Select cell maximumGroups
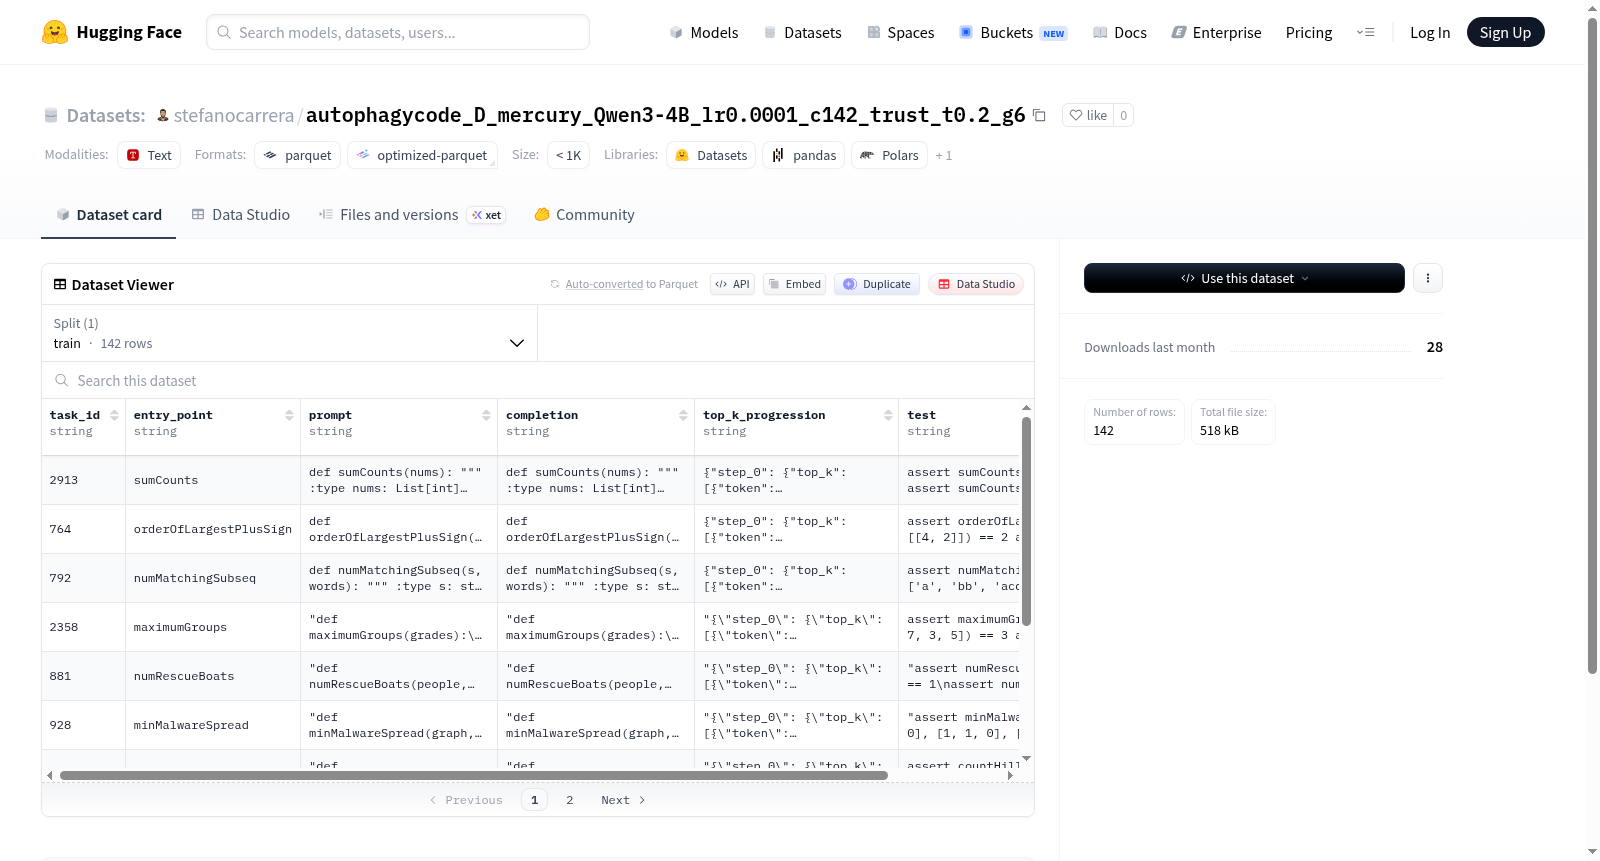The image size is (1600, 861). [x=213, y=628]
